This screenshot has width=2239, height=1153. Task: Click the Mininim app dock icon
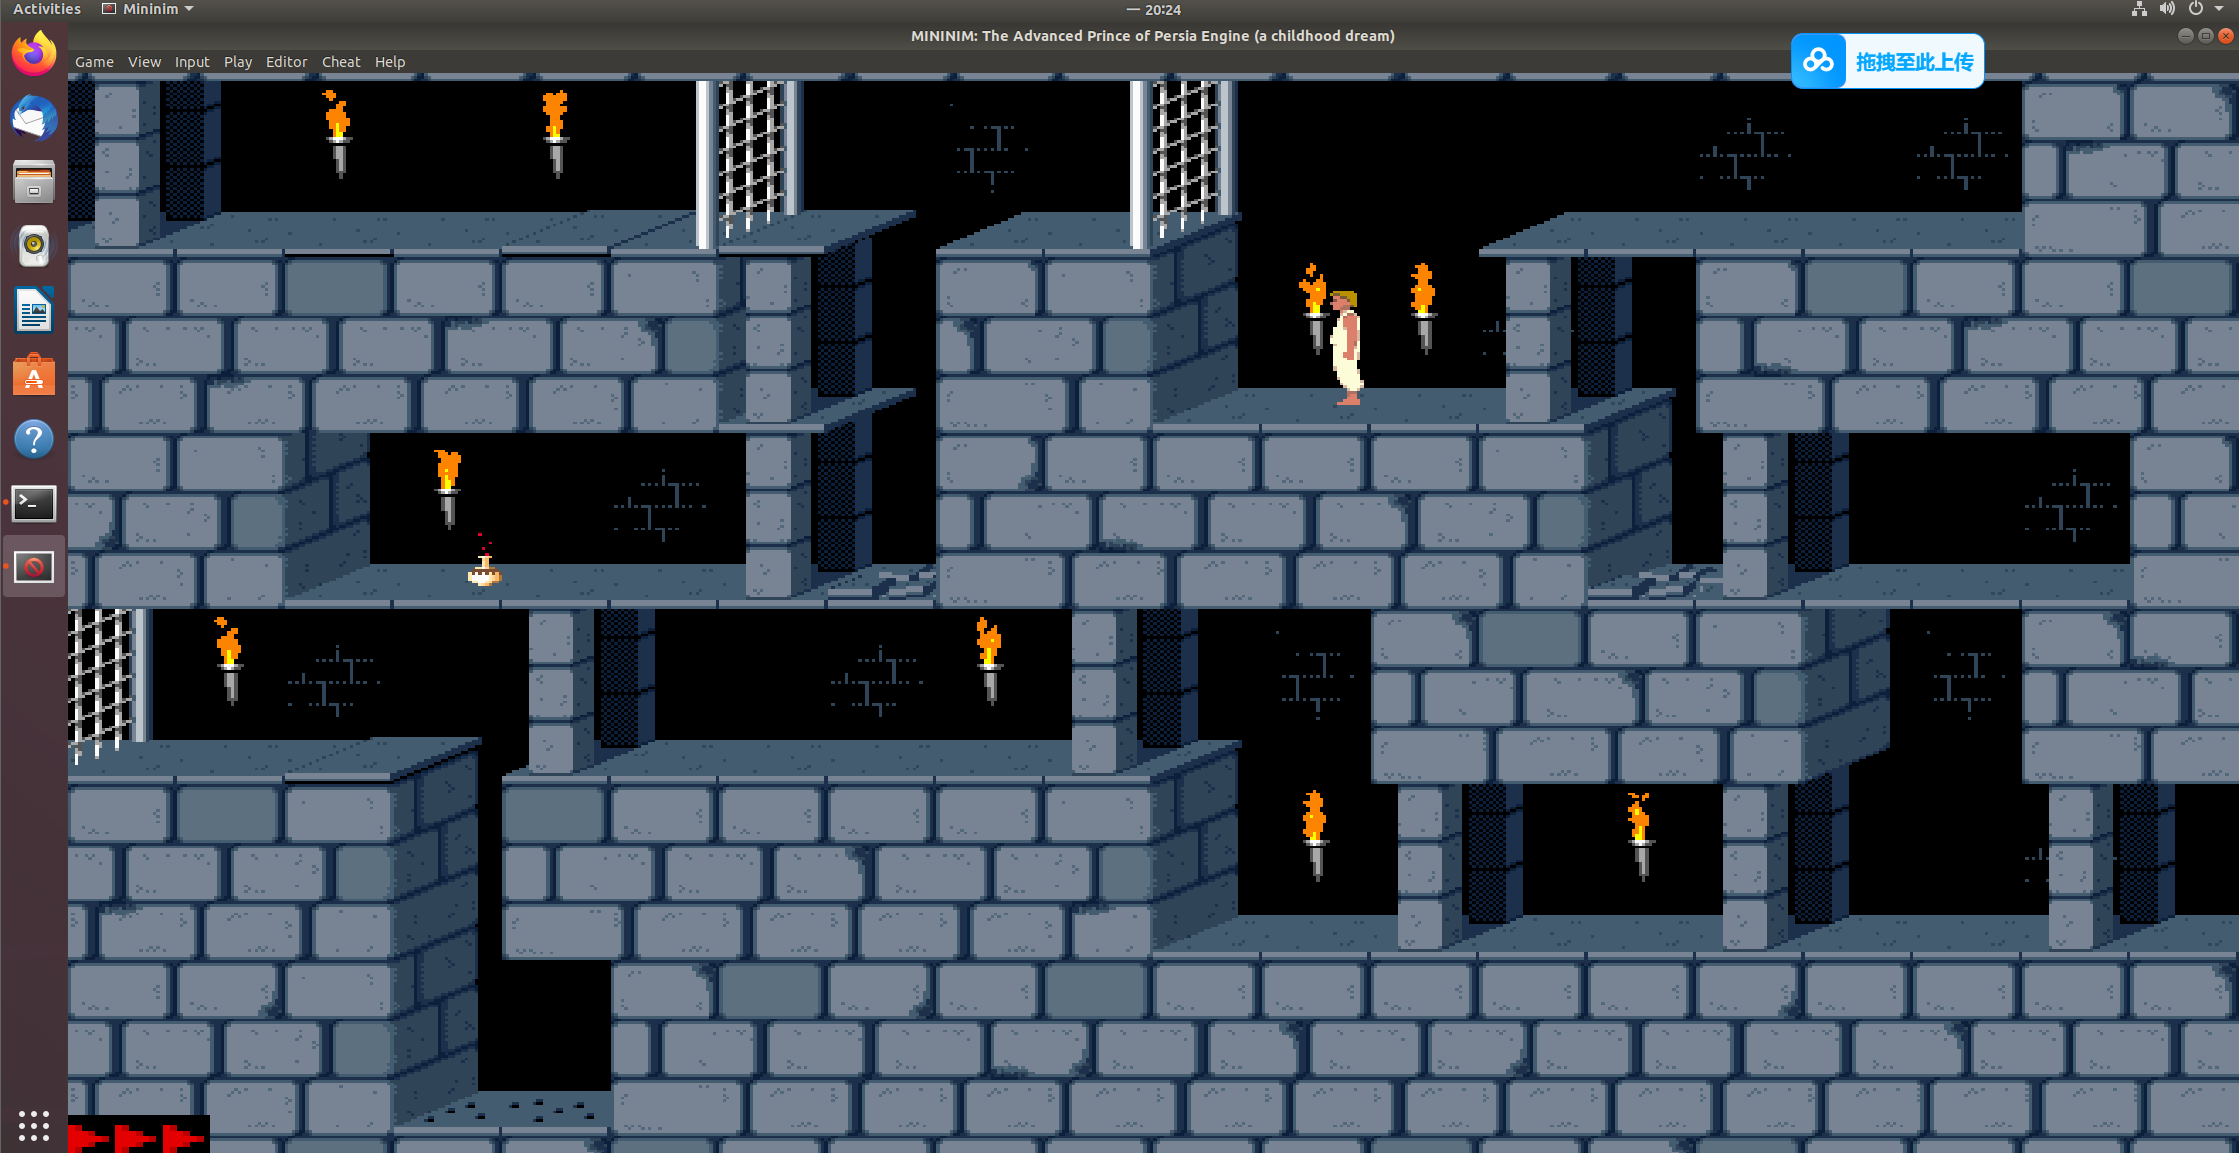(34, 567)
